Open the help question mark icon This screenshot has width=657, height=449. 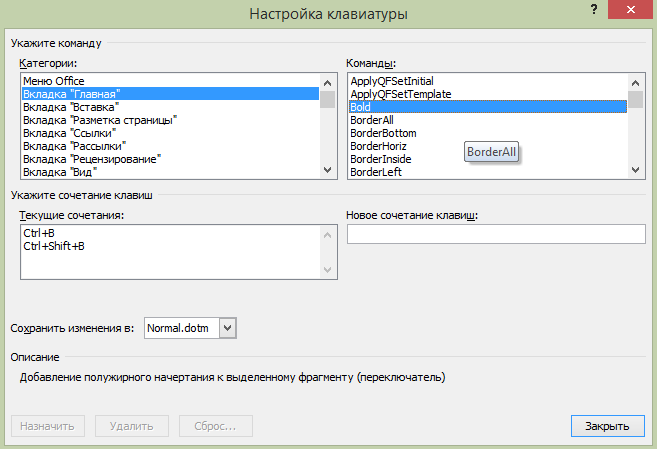594,9
